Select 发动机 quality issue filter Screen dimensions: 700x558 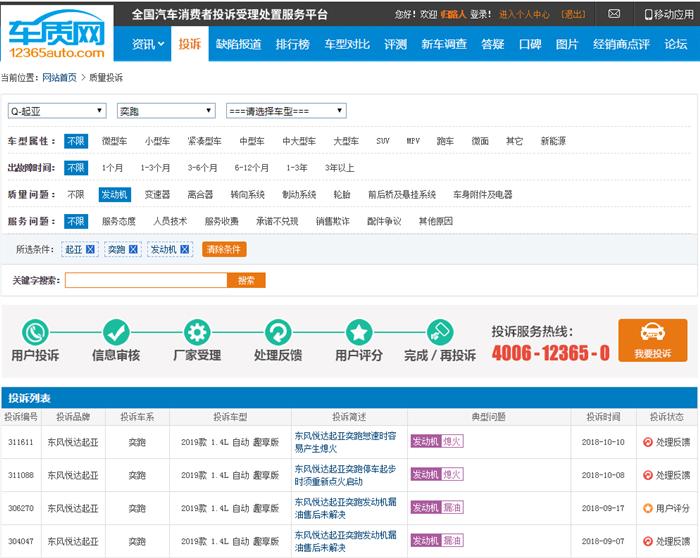coord(115,195)
